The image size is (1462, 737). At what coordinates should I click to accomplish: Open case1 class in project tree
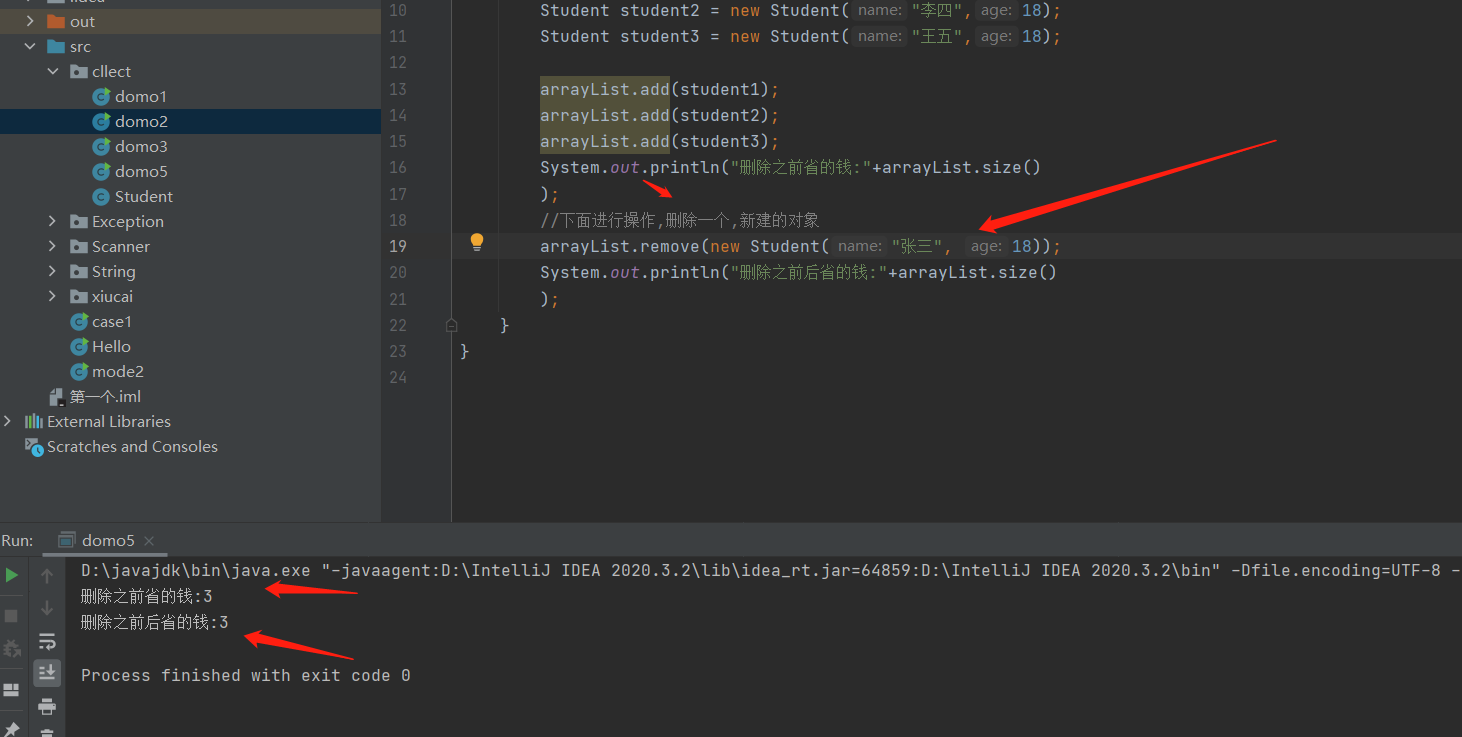pos(112,321)
